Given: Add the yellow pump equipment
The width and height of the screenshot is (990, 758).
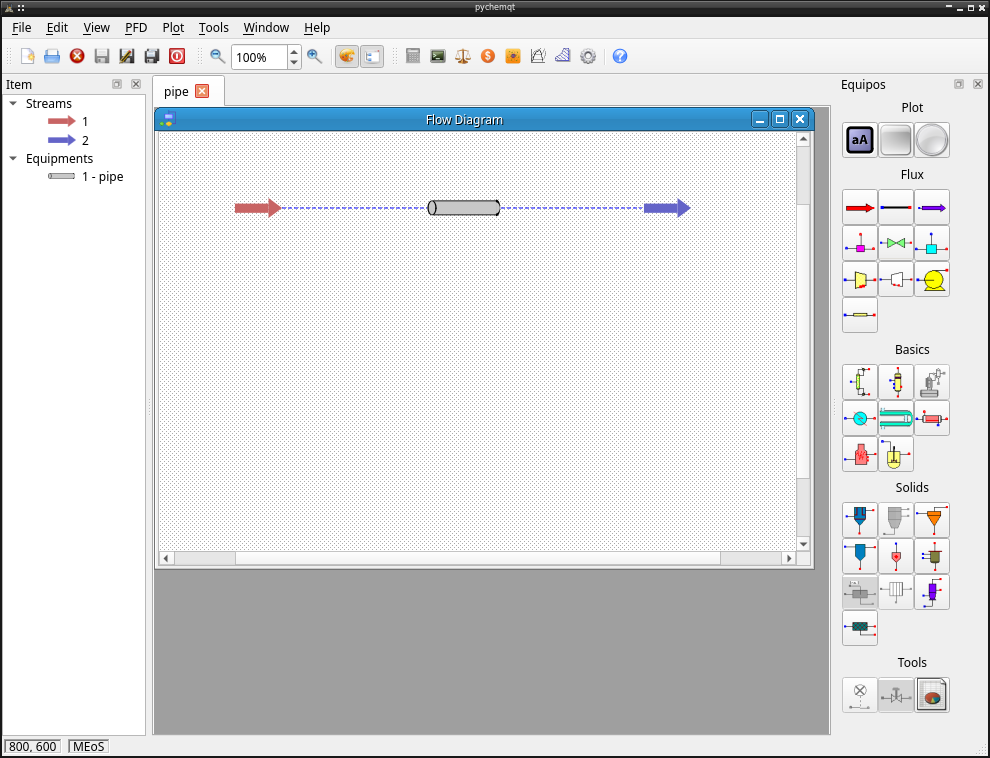Looking at the screenshot, I should pos(931,279).
